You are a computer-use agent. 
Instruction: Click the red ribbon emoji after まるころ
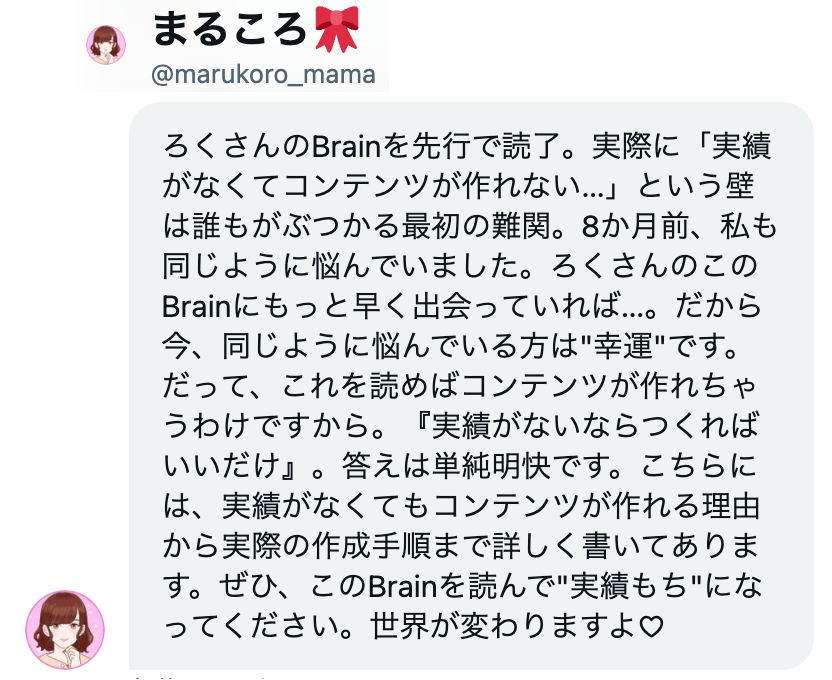click(337, 29)
